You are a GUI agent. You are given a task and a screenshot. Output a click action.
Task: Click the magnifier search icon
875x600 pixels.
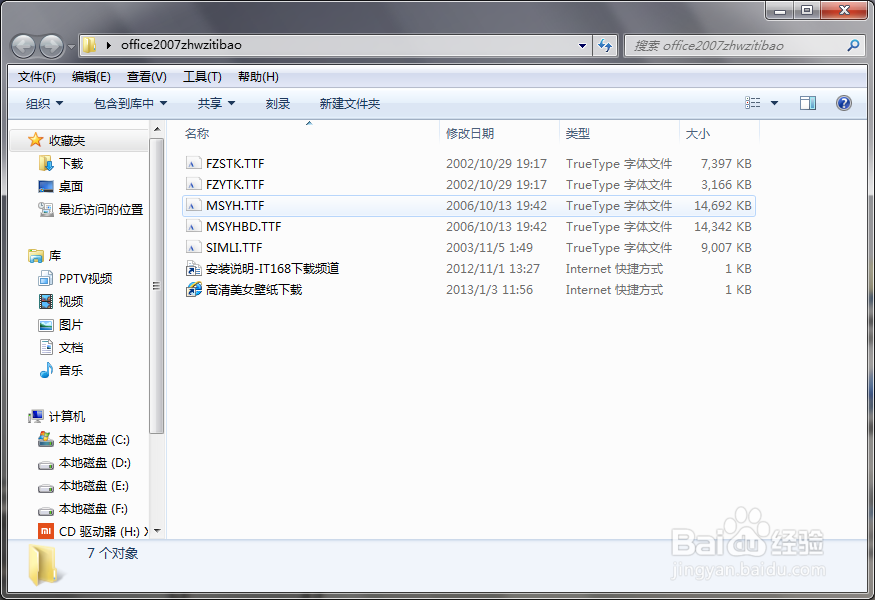[x=853, y=45]
